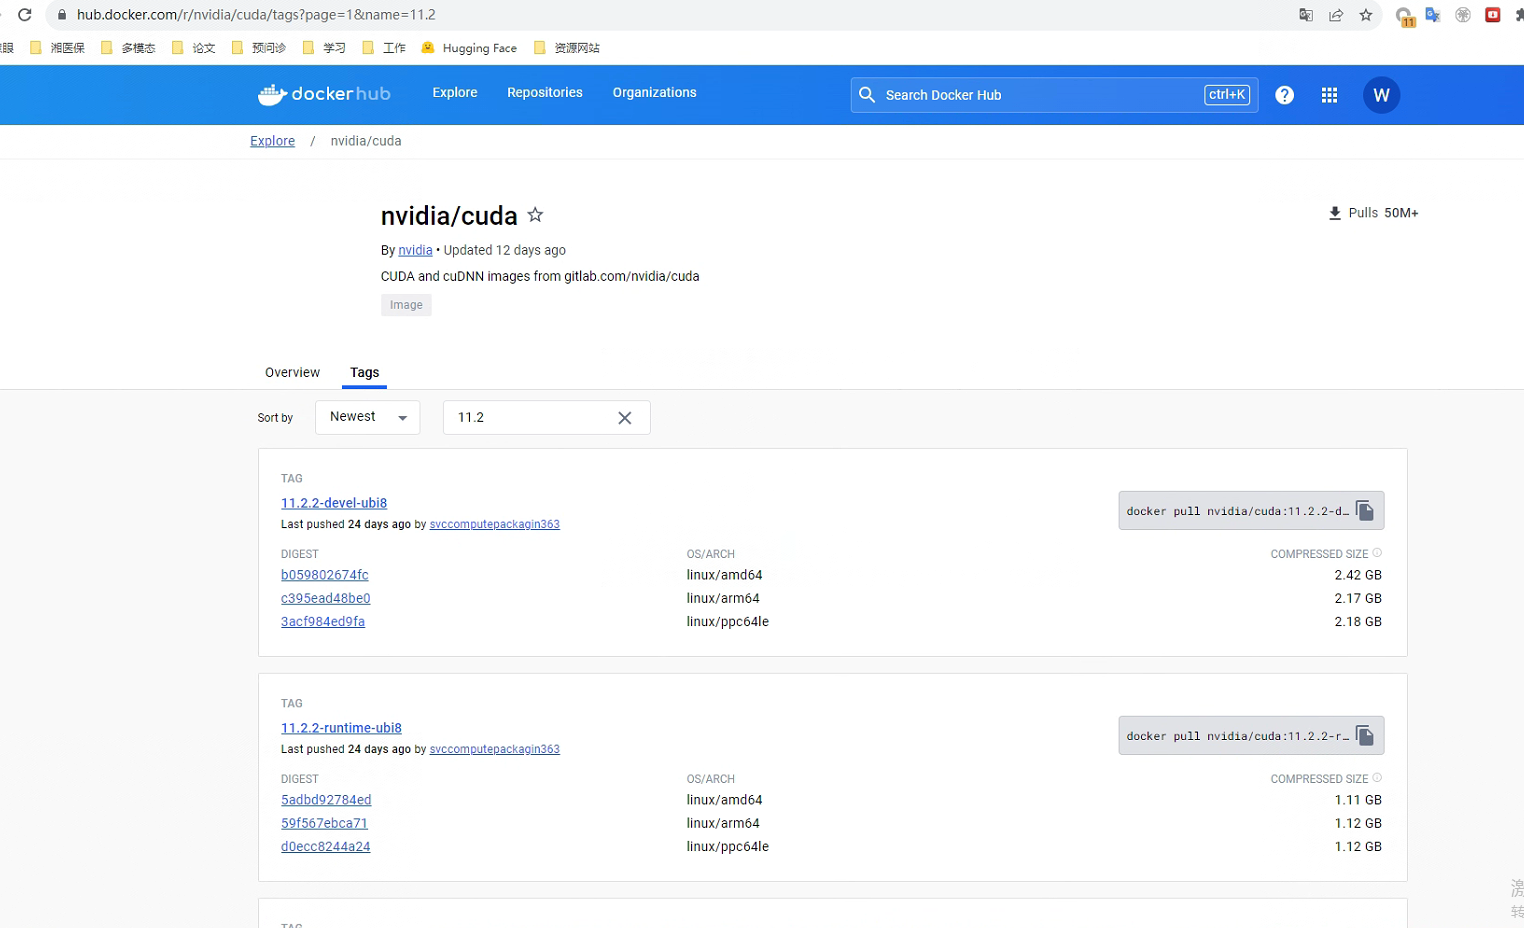Click the share page icon in the address bar

click(x=1336, y=15)
